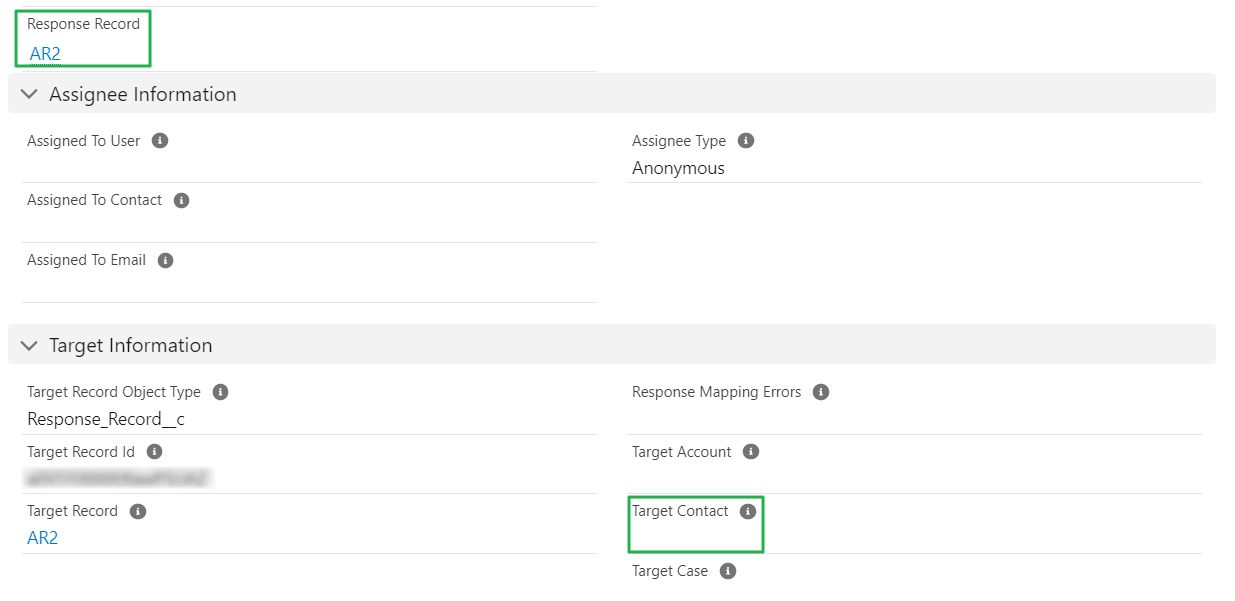Open the AR2 Target Record link
The width and height of the screenshot is (1235, 601).
(x=41, y=537)
